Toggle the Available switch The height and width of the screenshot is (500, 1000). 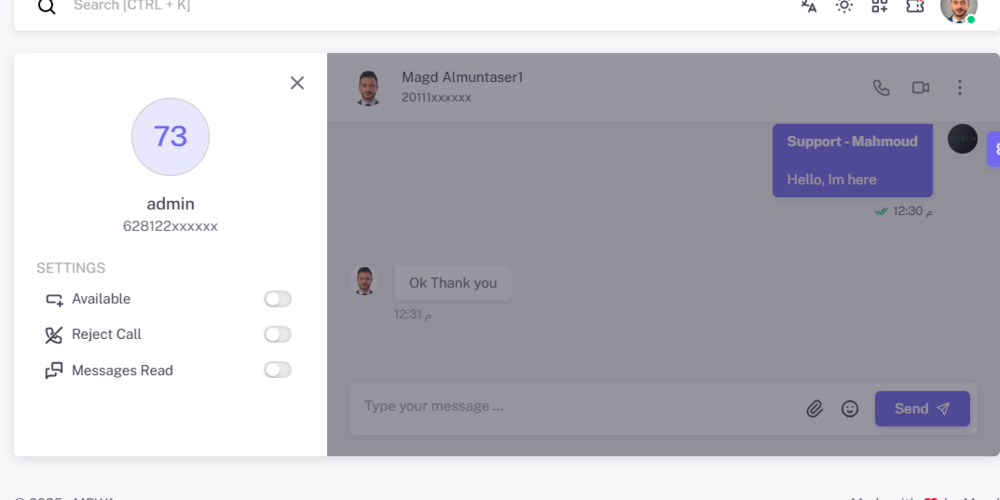coord(277,299)
